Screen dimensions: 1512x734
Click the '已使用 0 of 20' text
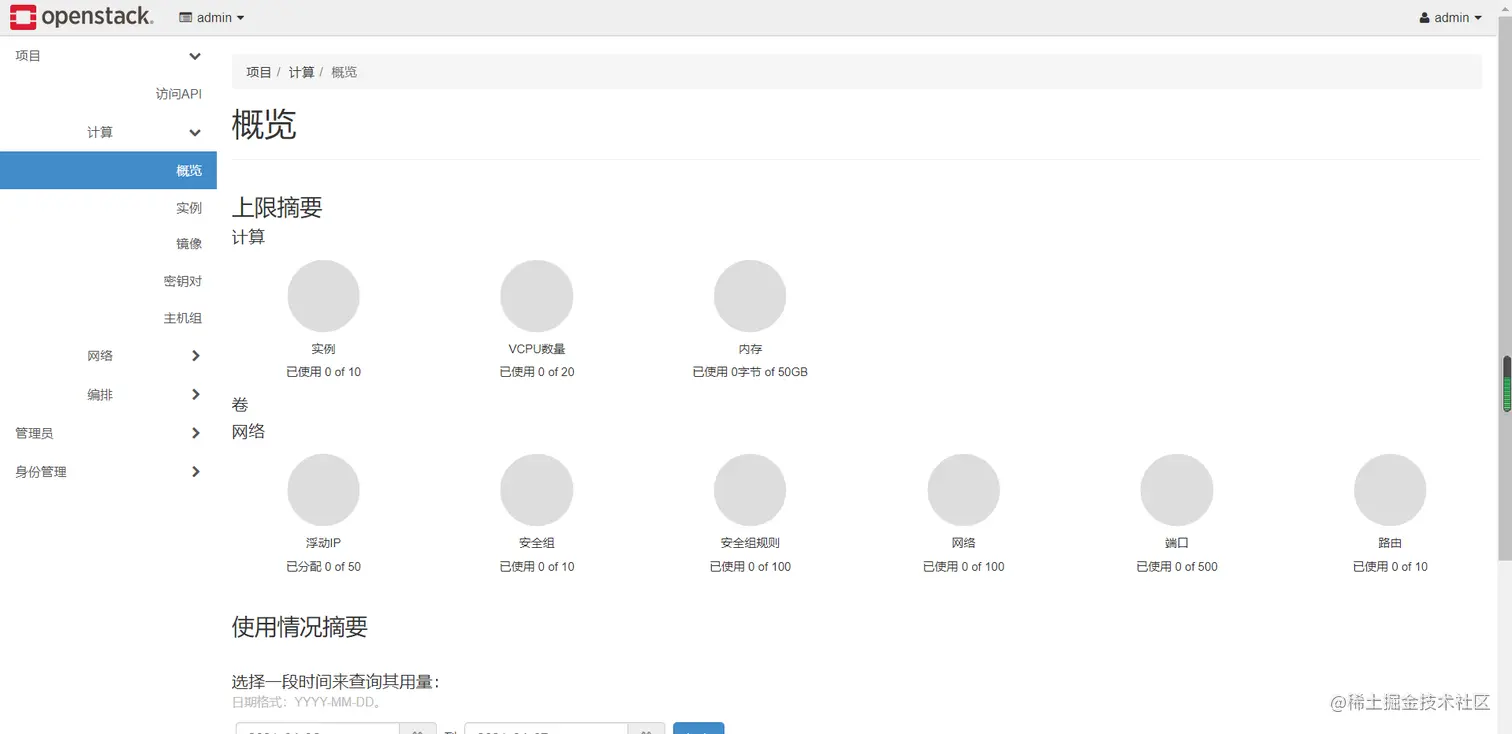point(537,372)
